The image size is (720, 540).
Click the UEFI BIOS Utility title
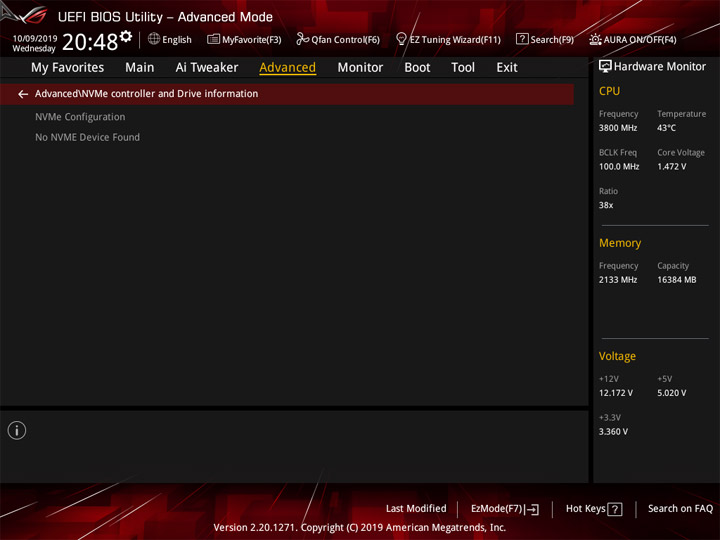pos(165,17)
